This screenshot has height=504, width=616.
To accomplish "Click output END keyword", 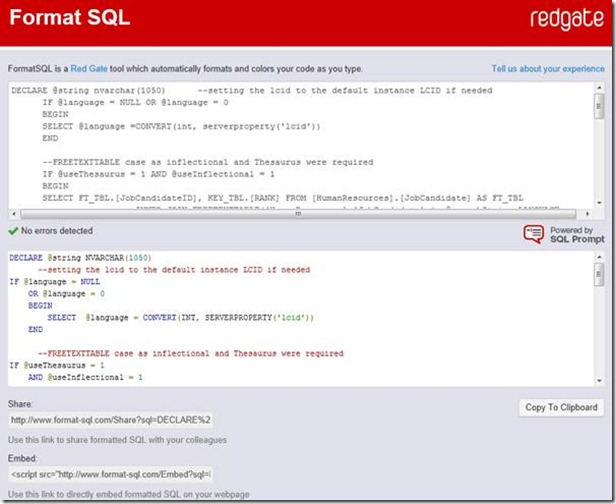I will pos(35,330).
